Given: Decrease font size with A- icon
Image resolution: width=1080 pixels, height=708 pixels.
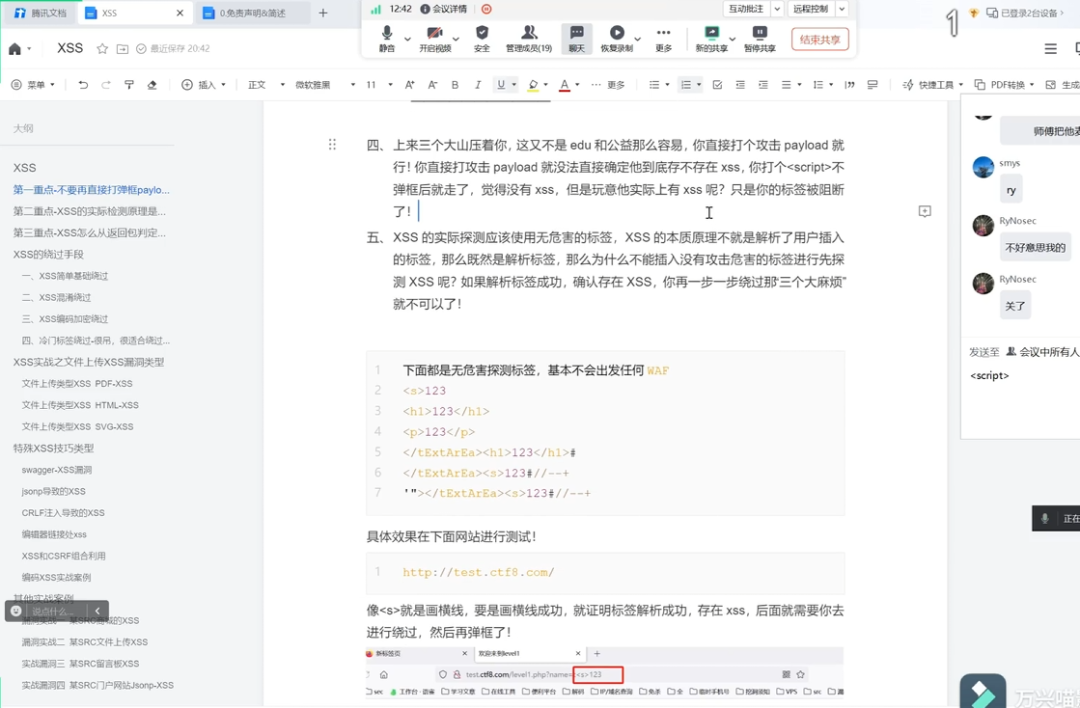Looking at the screenshot, I should pos(433,85).
